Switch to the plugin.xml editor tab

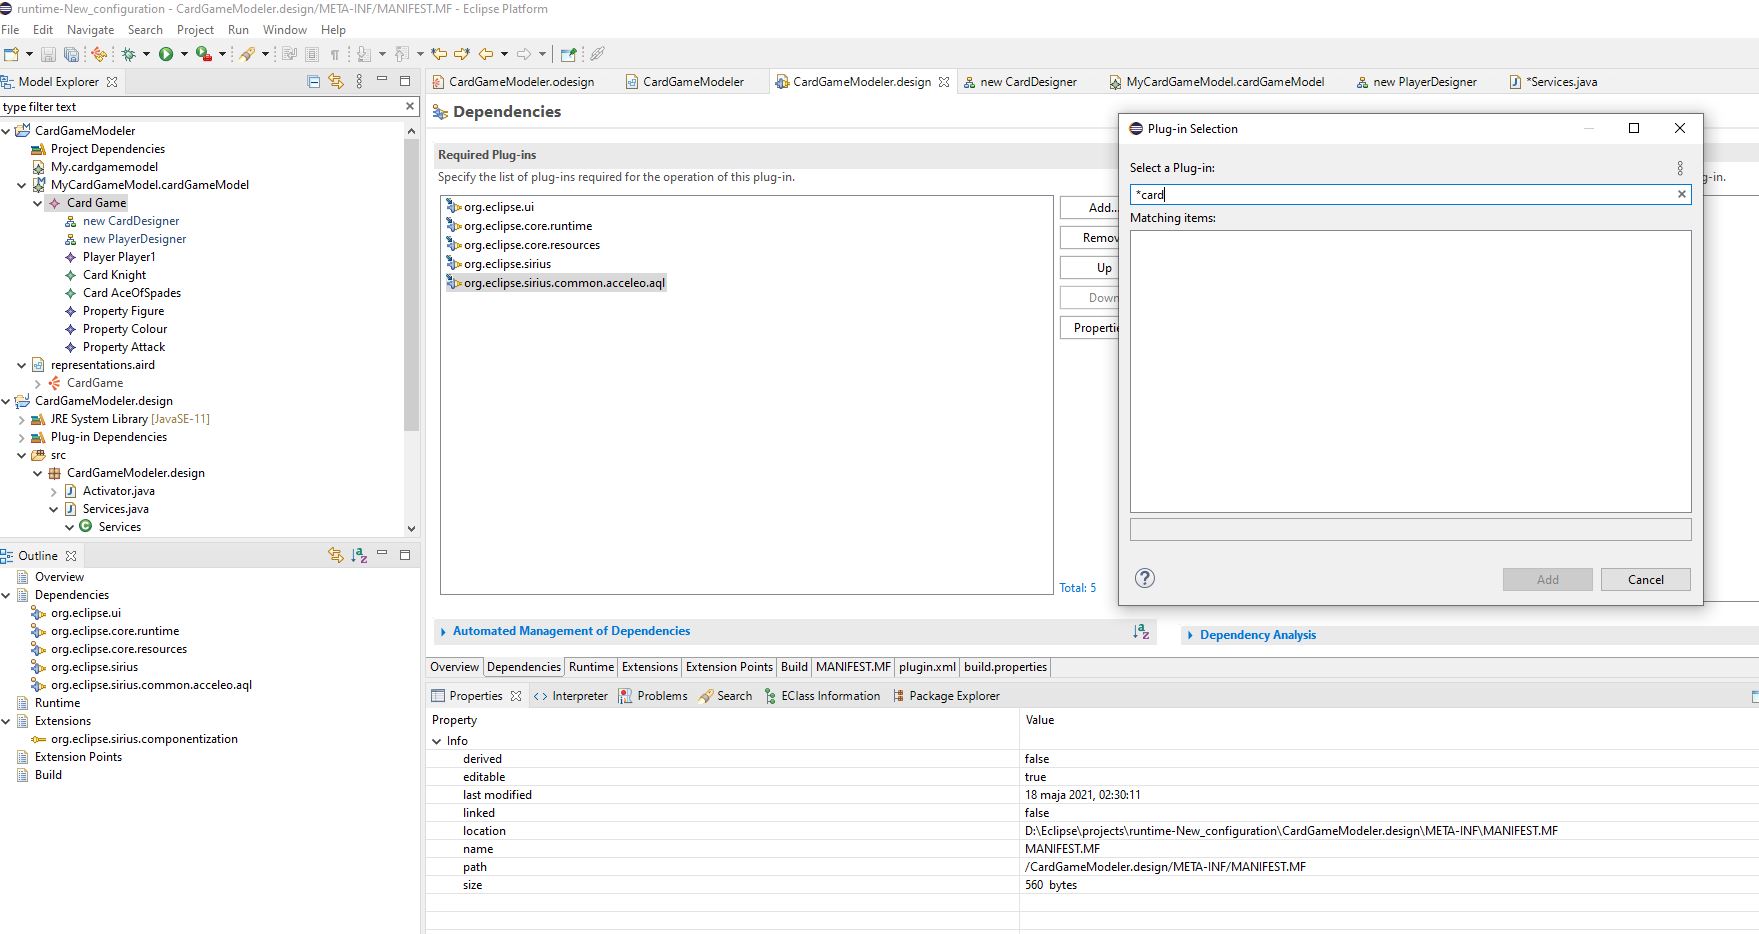927,667
